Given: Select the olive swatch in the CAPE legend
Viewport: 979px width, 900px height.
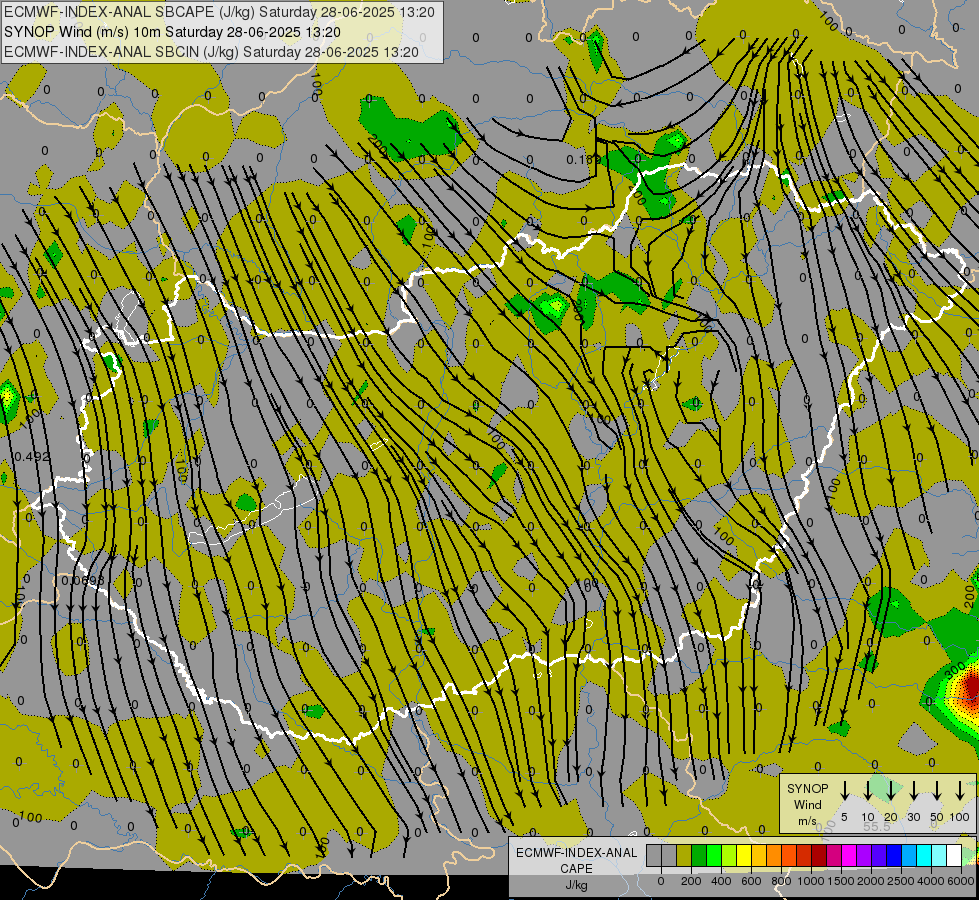Looking at the screenshot, I should (x=684, y=856).
